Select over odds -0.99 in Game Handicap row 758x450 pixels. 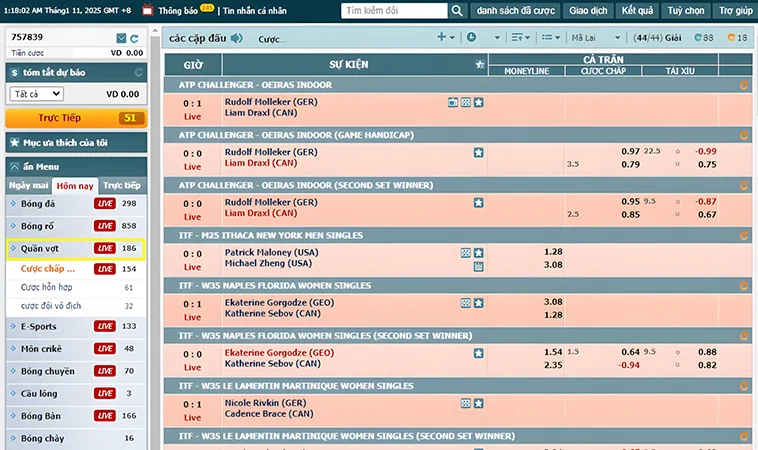706,151
